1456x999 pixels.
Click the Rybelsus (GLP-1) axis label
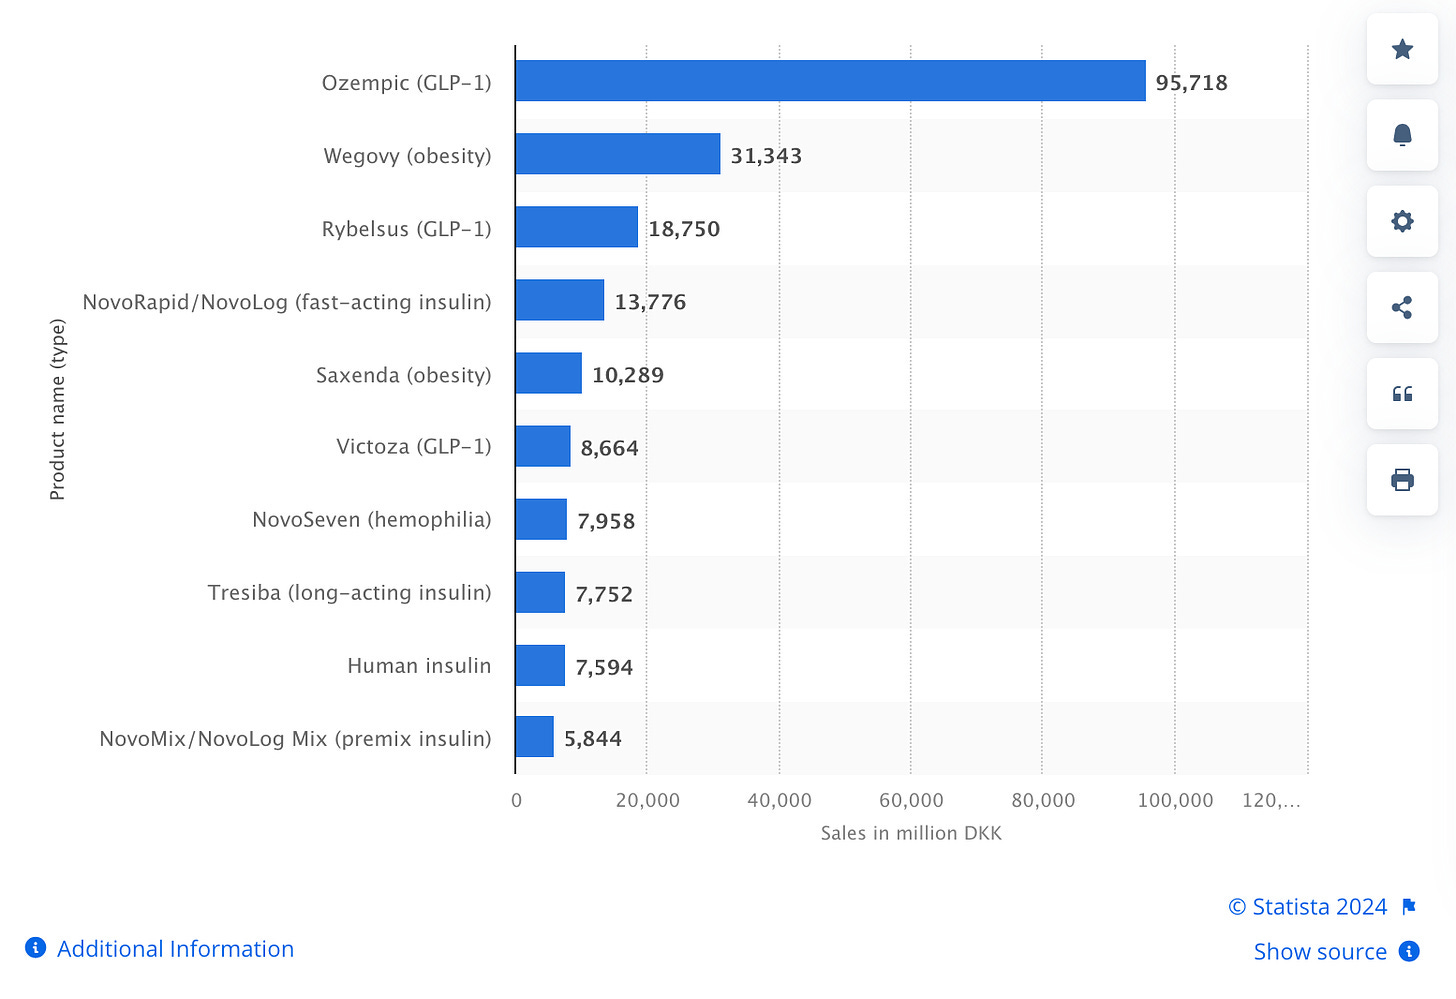tap(406, 229)
